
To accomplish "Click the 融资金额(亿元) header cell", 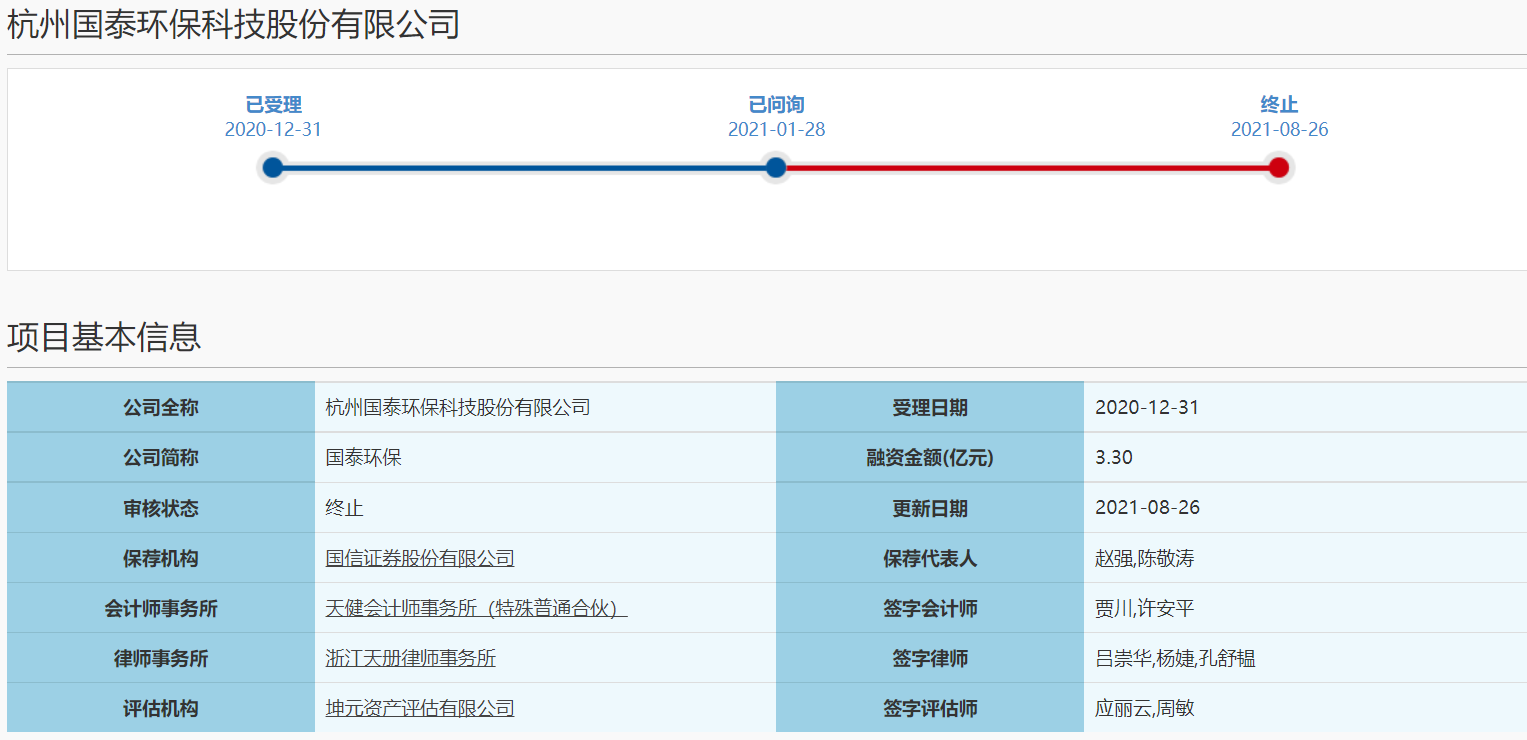I will tap(930, 458).
